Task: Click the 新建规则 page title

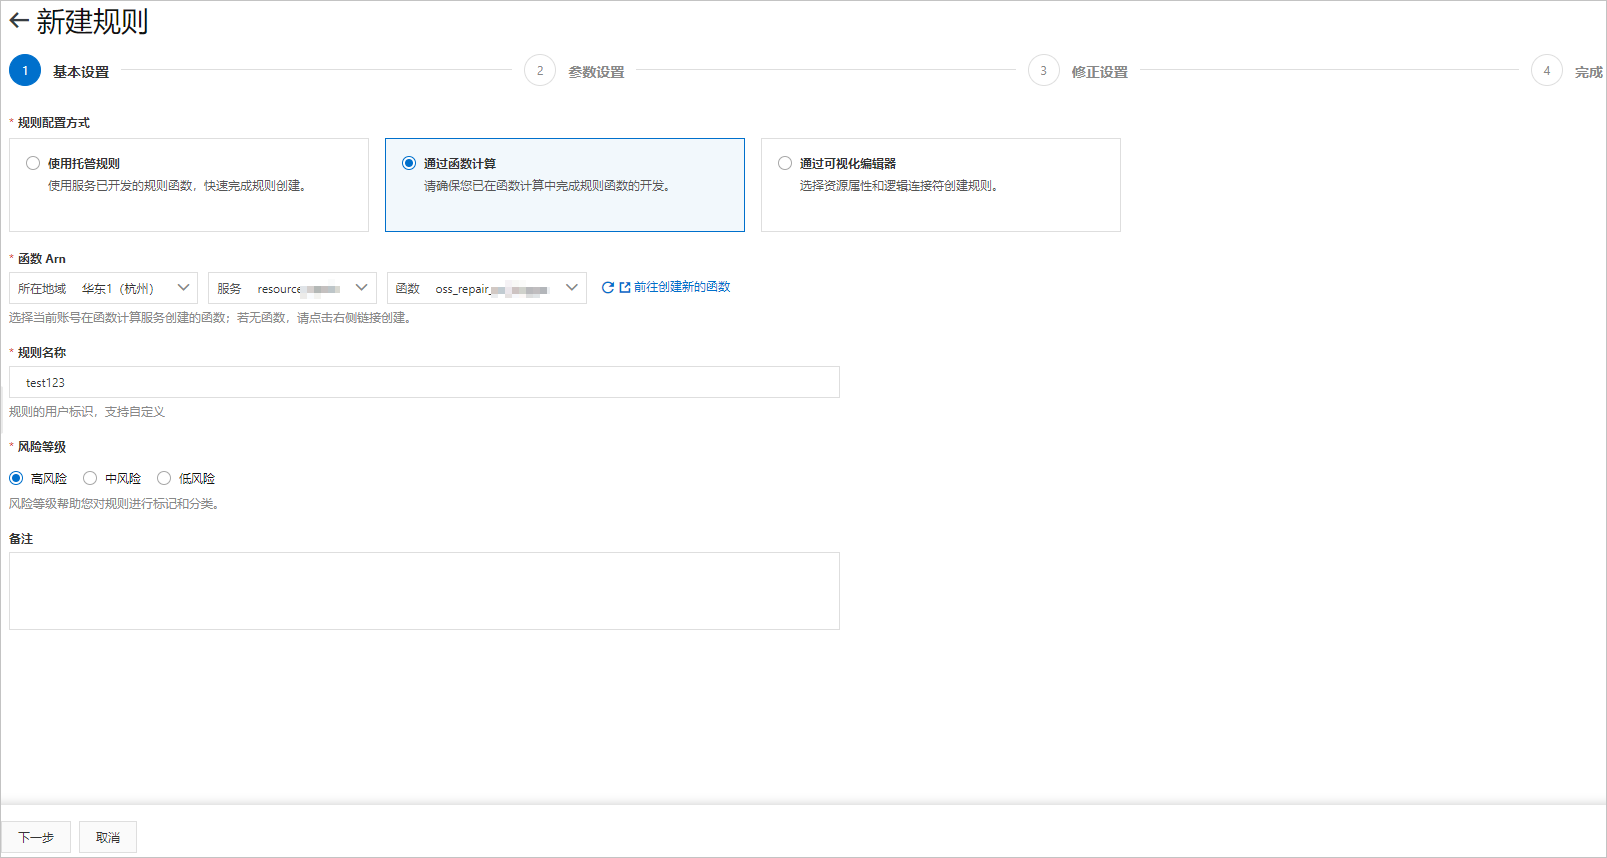Action: coord(92,21)
